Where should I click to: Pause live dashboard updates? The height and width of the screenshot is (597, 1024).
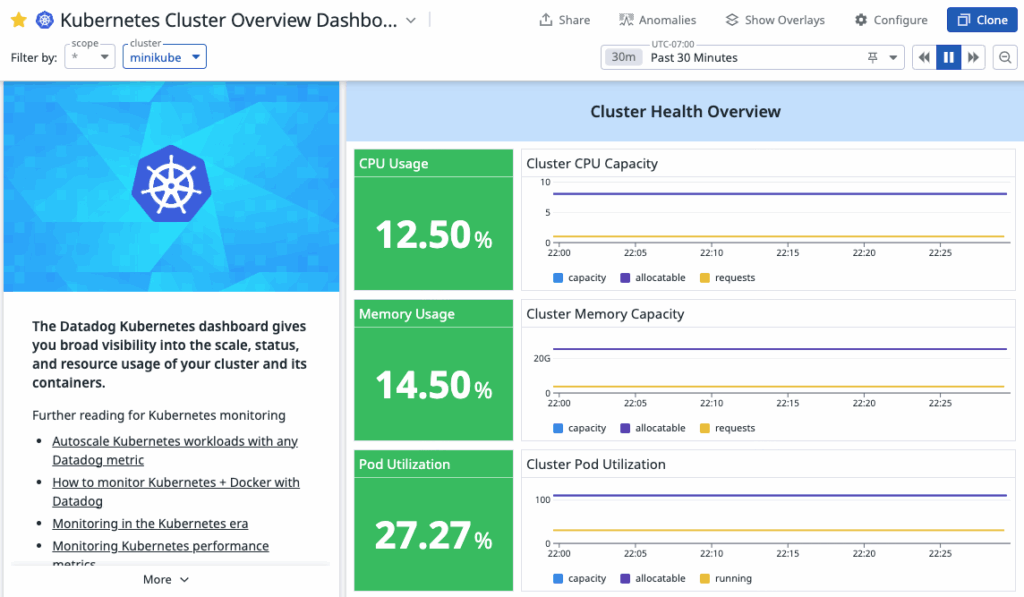(949, 58)
